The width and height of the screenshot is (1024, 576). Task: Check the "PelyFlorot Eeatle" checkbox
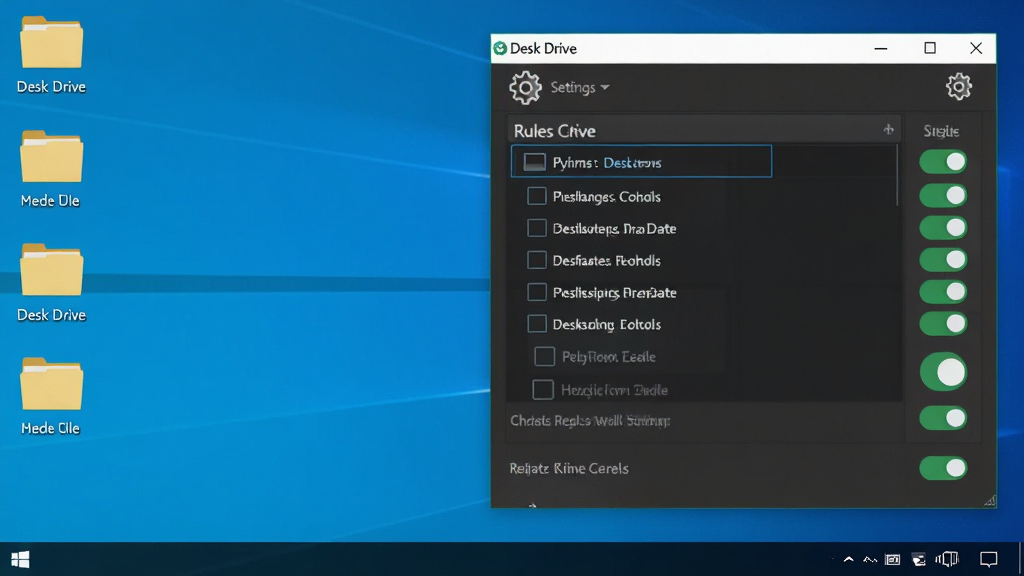pyautogui.click(x=545, y=357)
